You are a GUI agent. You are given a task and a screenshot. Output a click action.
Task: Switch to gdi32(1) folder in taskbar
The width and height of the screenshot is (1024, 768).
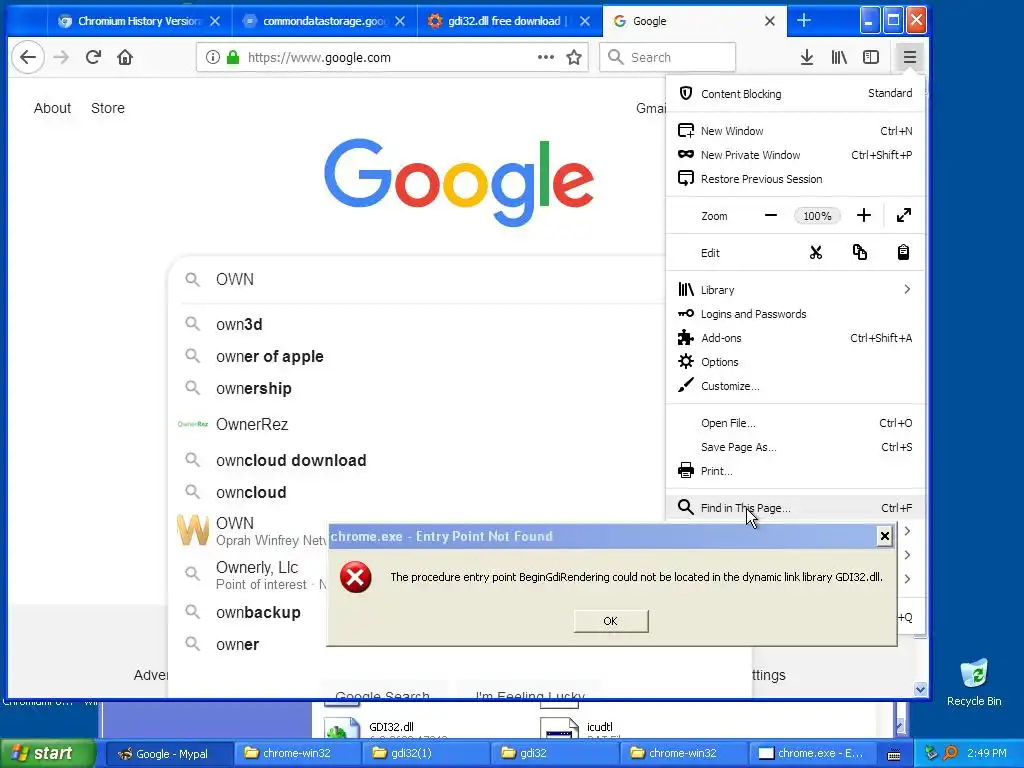[x=426, y=754]
